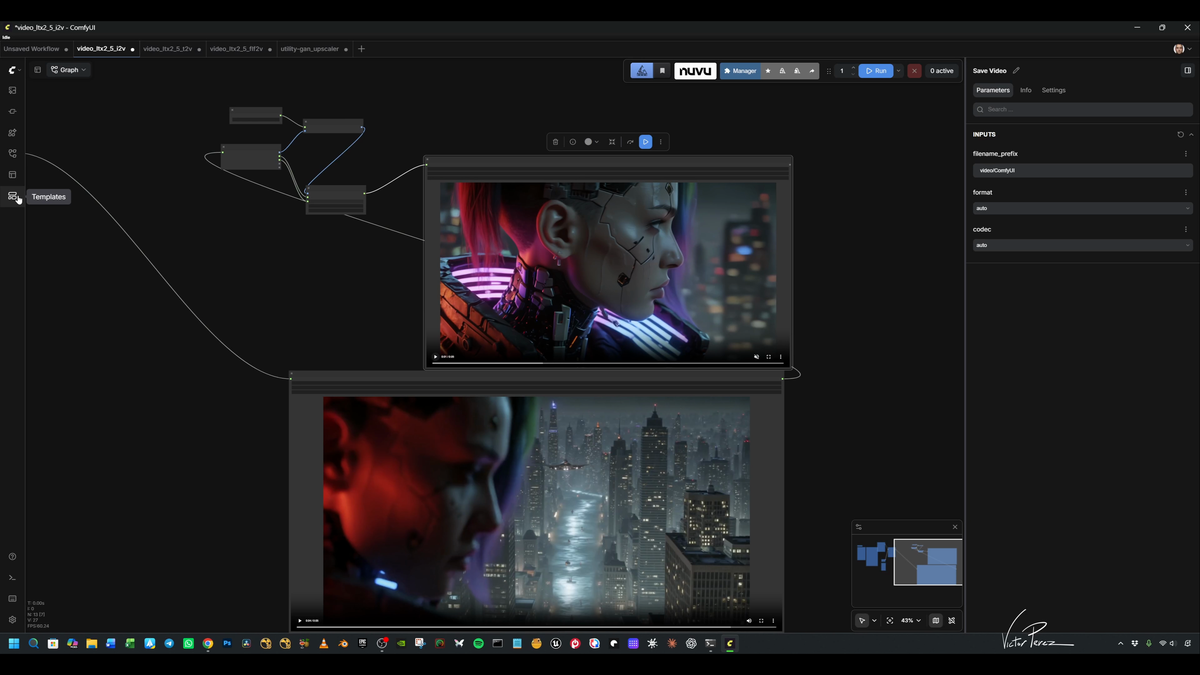Screen dimensions: 1200x675
Task: Open the node color picker dropdown
Action: (x=591, y=142)
